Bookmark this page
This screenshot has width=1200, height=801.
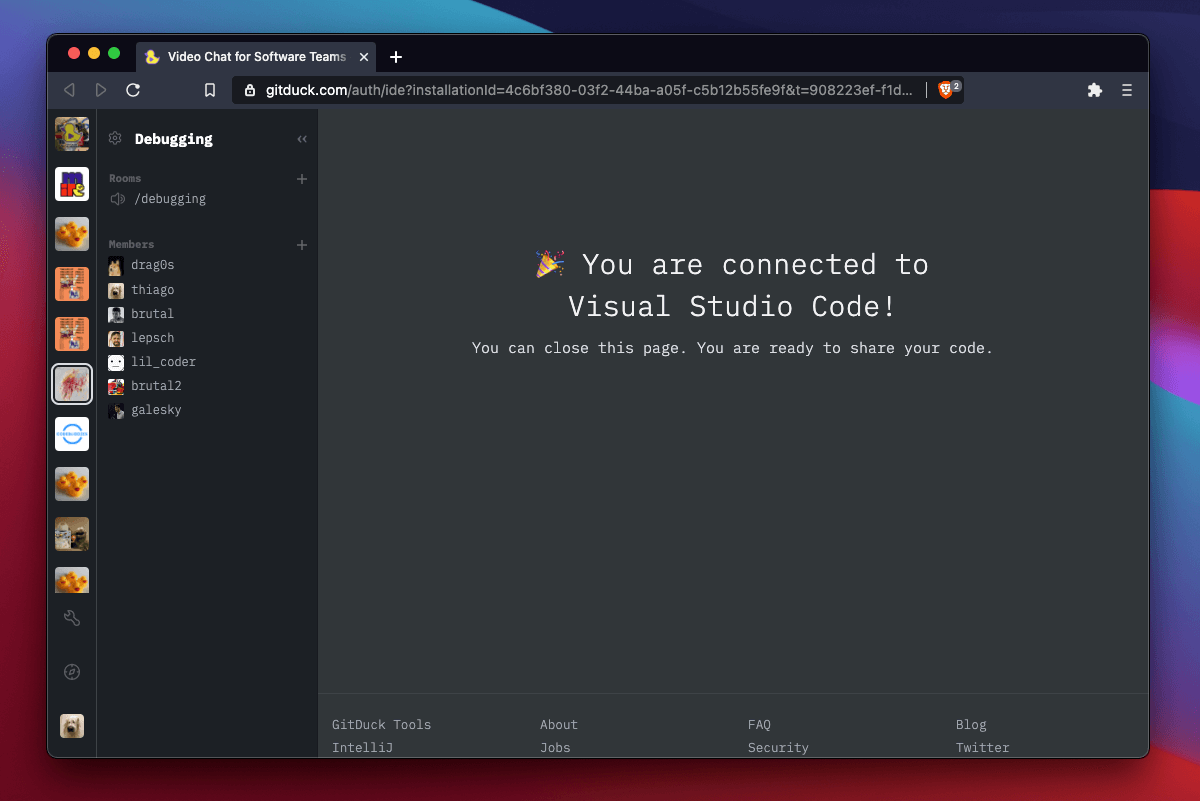tap(210, 90)
